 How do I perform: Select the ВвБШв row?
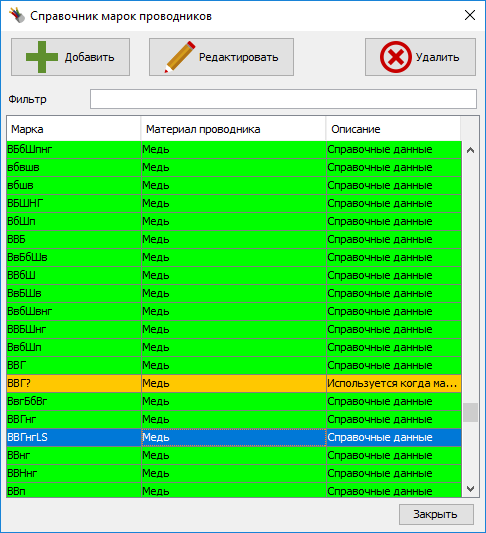point(234,293)
